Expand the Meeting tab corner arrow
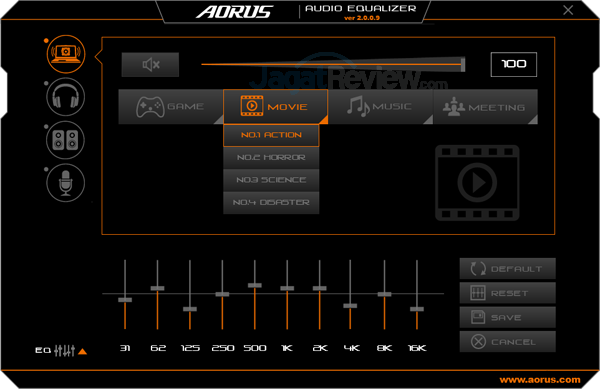Viewport: 600px width, 389px height. pyautogui.click(x=533, y=120)
